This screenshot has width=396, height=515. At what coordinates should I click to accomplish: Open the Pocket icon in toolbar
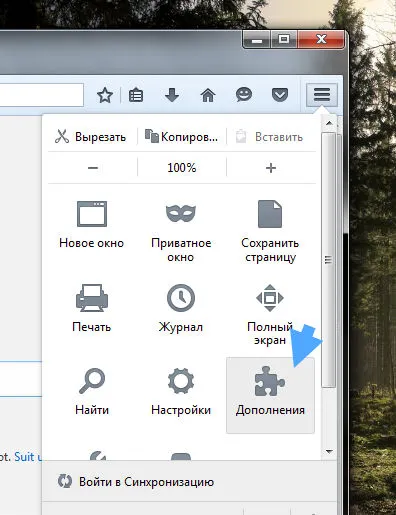coord(280,95)
